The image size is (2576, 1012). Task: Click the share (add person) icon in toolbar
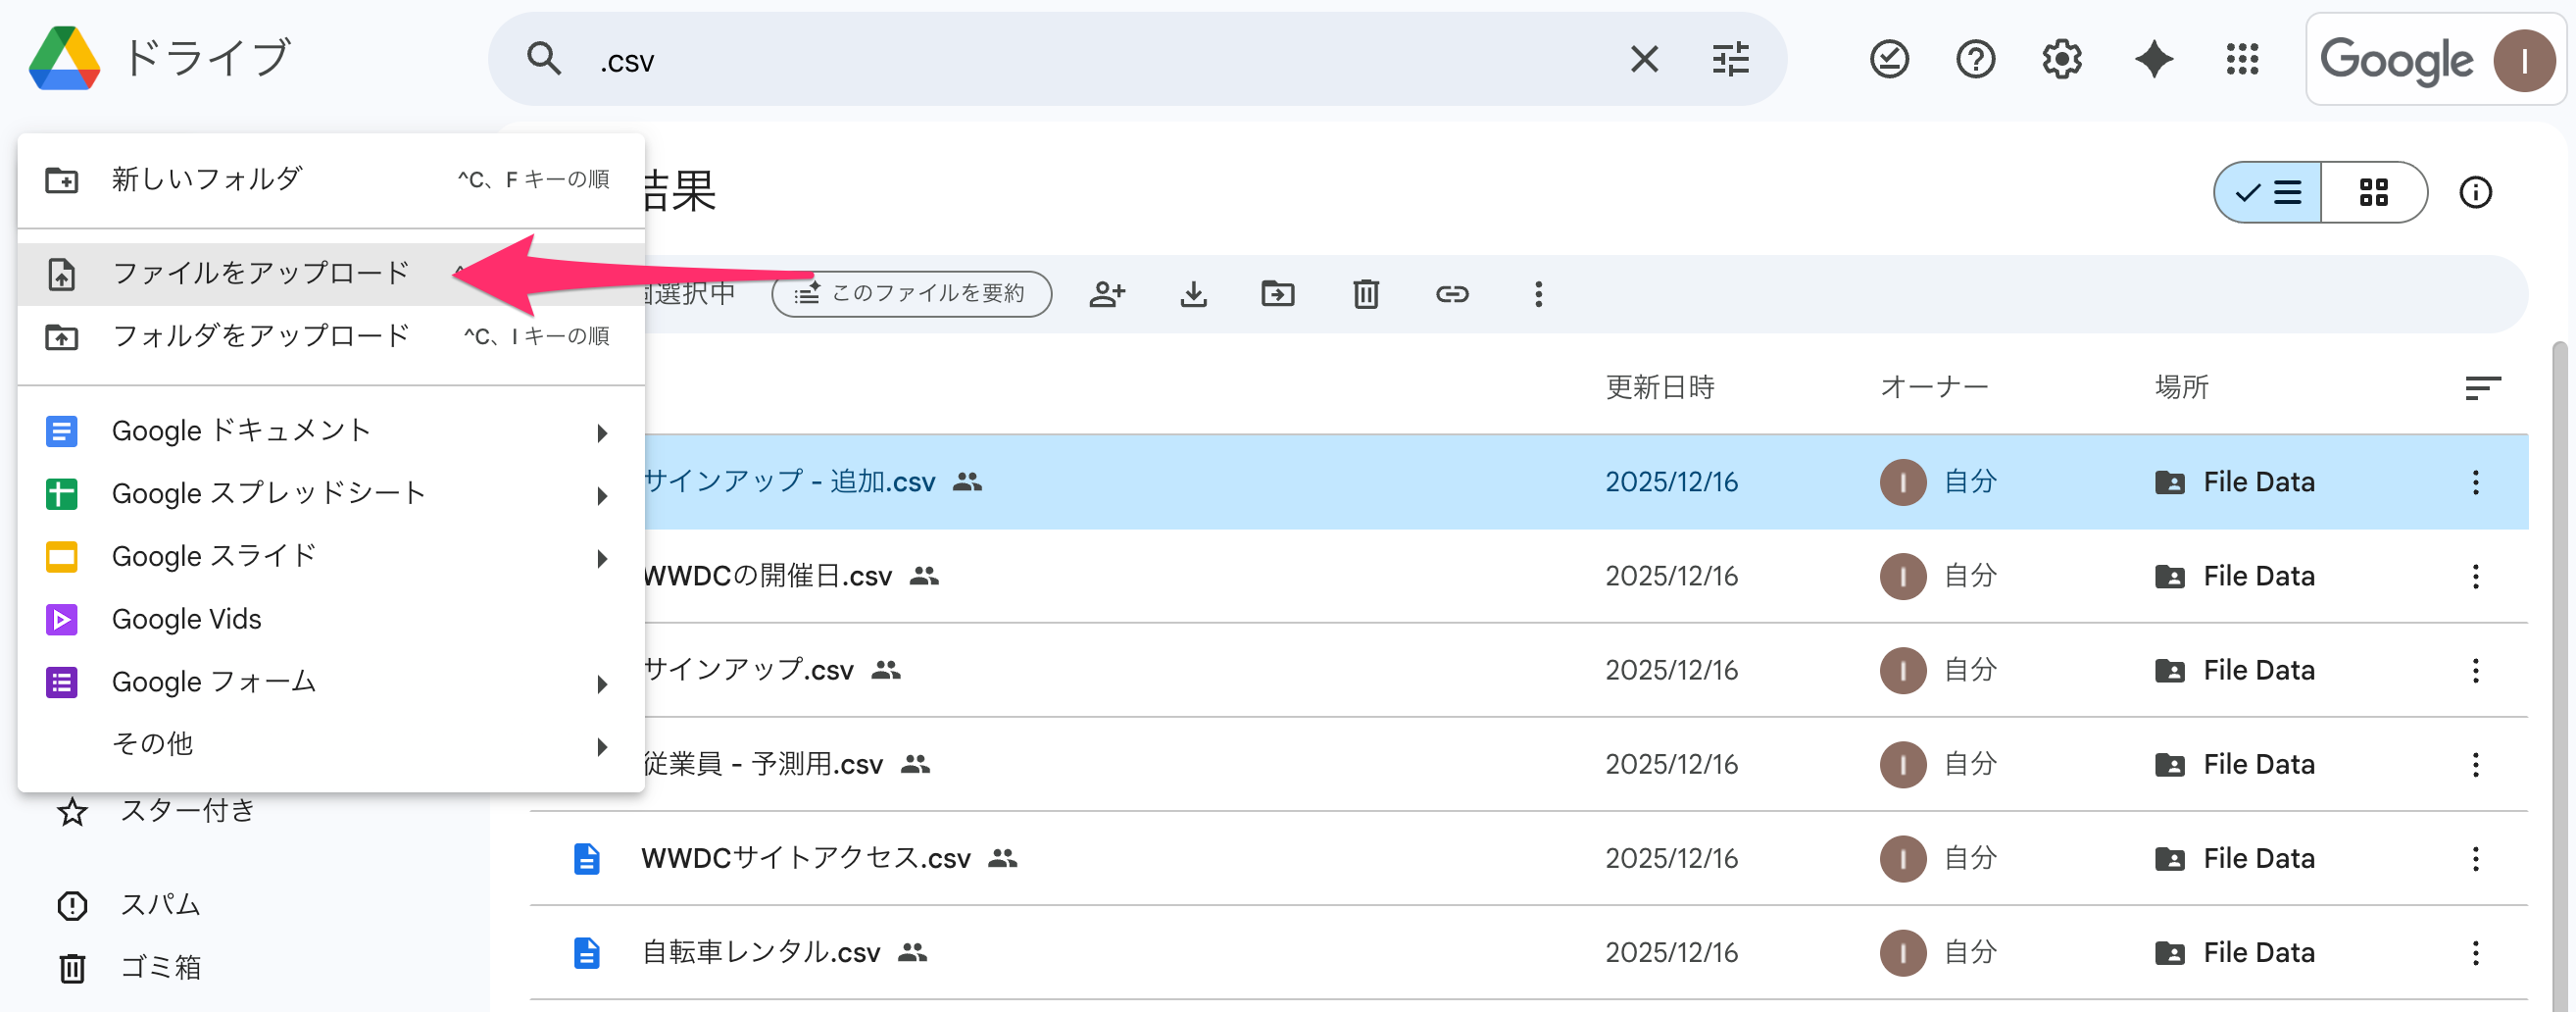(1107, 294)
